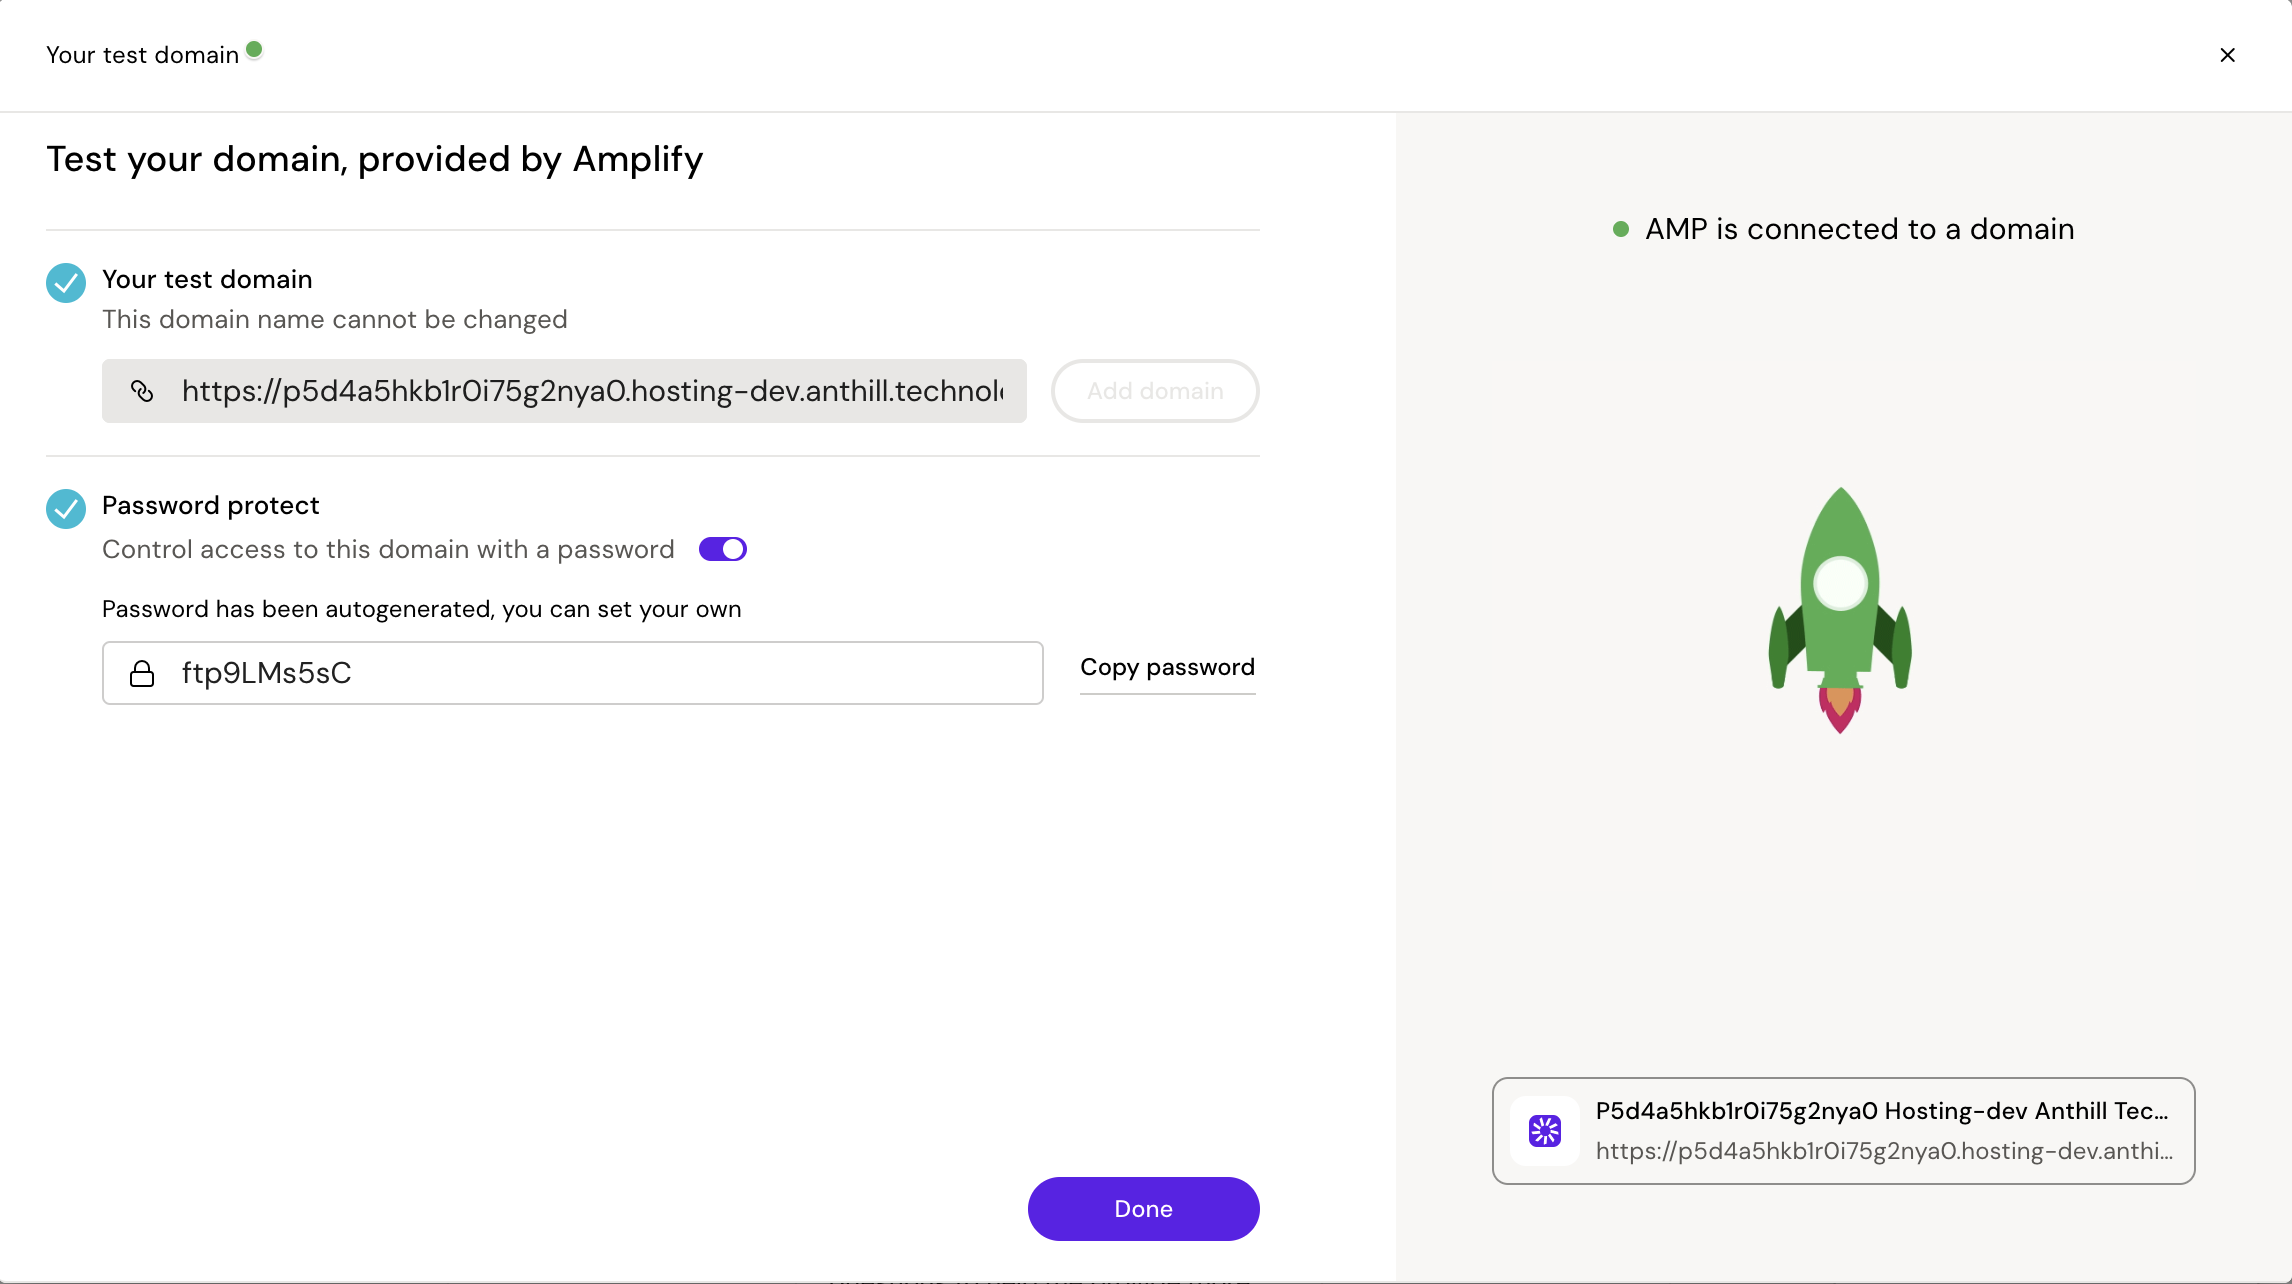2292x1284 pixels.
Task: Copy the autogenerated password
Action: tap(1167, 667)
